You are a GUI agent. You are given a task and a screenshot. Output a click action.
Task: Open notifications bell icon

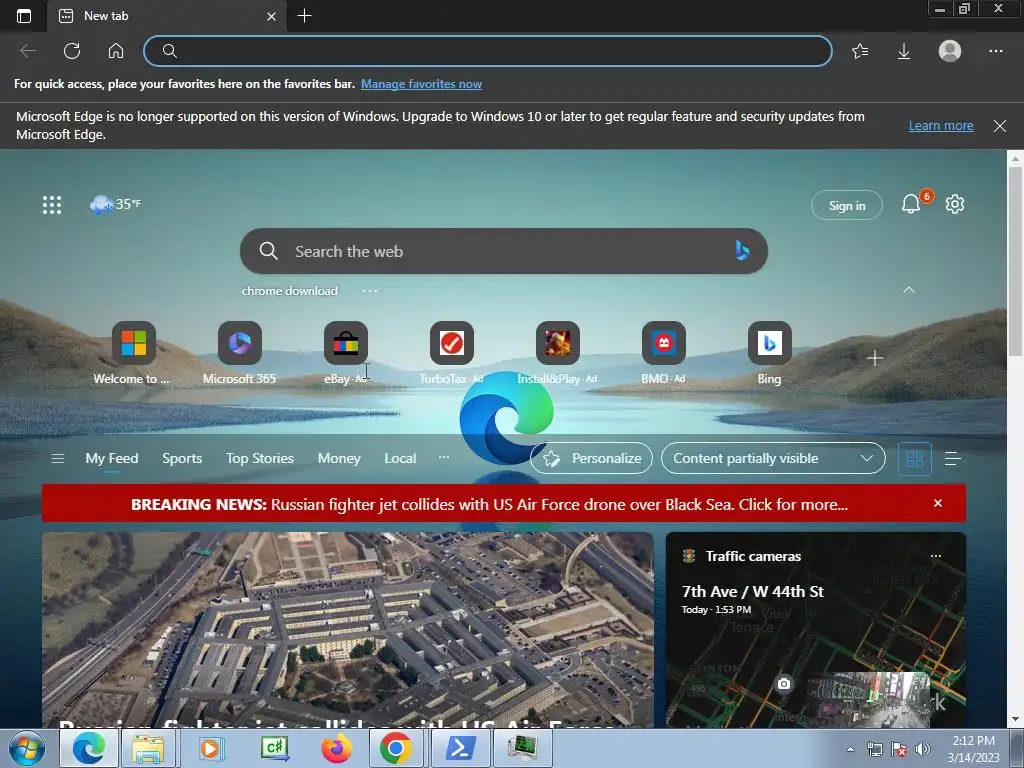pos(911,204)
